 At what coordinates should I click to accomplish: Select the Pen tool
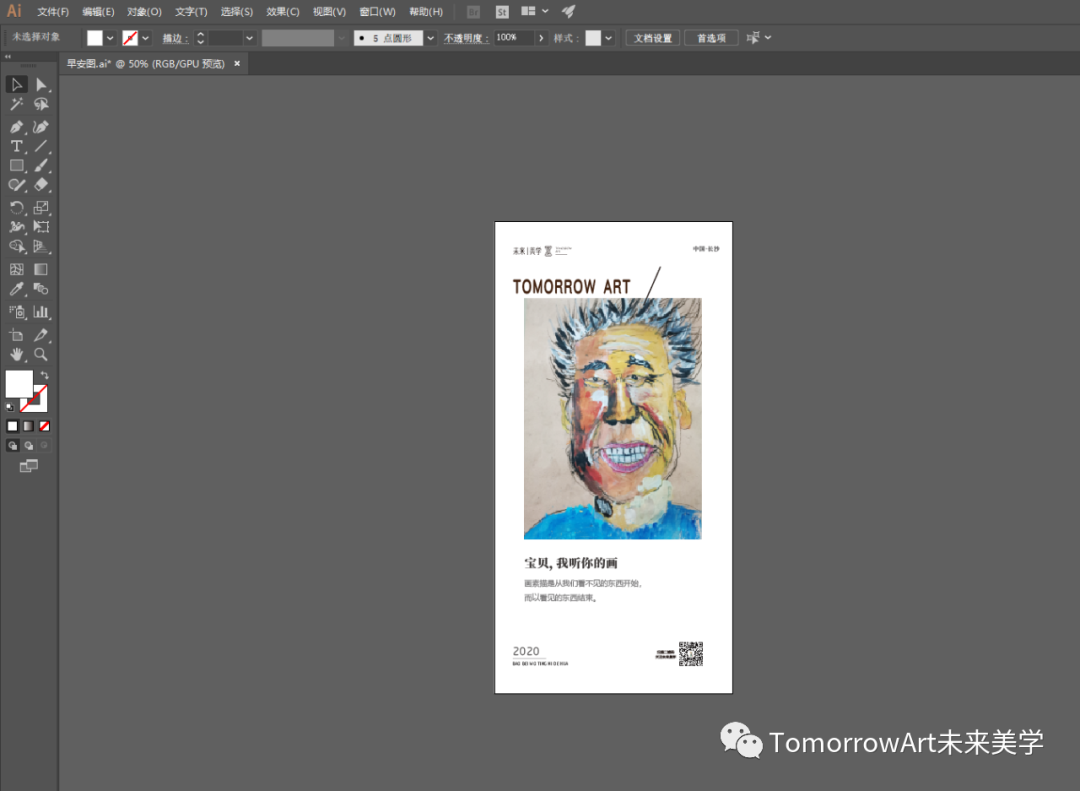(17, 127)
